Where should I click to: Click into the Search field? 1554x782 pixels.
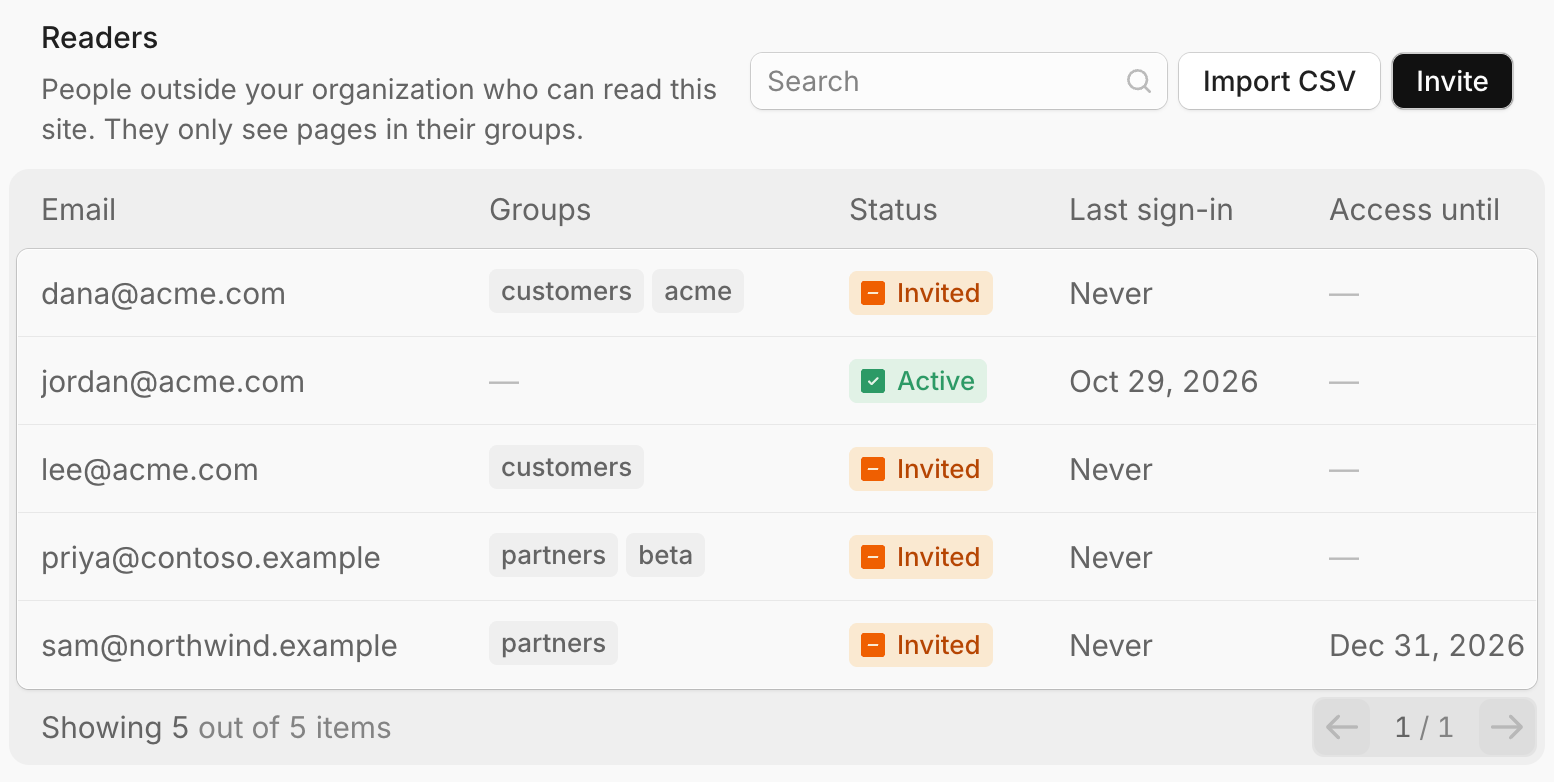pos(958,81)
